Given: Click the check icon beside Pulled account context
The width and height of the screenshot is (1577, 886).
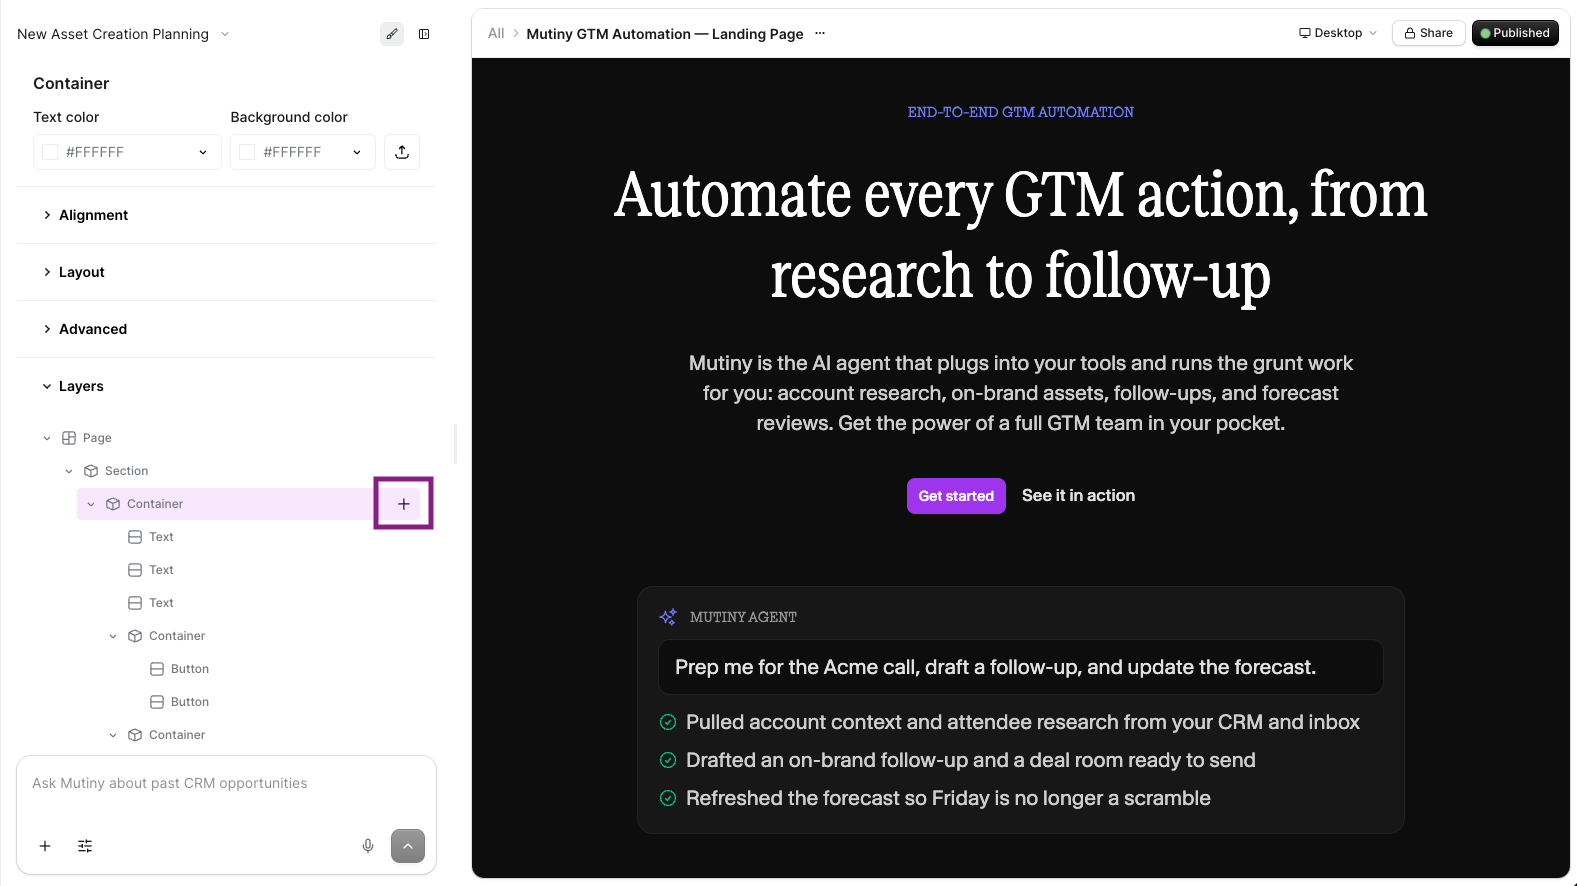Looking at the screenshot, I should [668, 722].
